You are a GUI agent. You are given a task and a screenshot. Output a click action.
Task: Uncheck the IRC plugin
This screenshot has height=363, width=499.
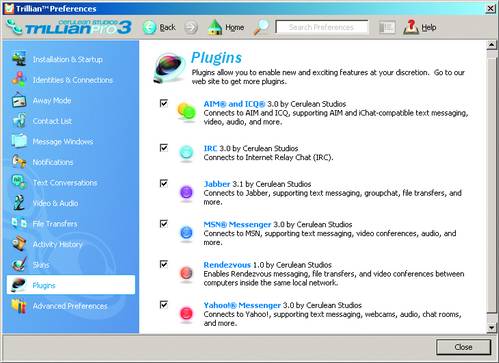click(164, 147)
